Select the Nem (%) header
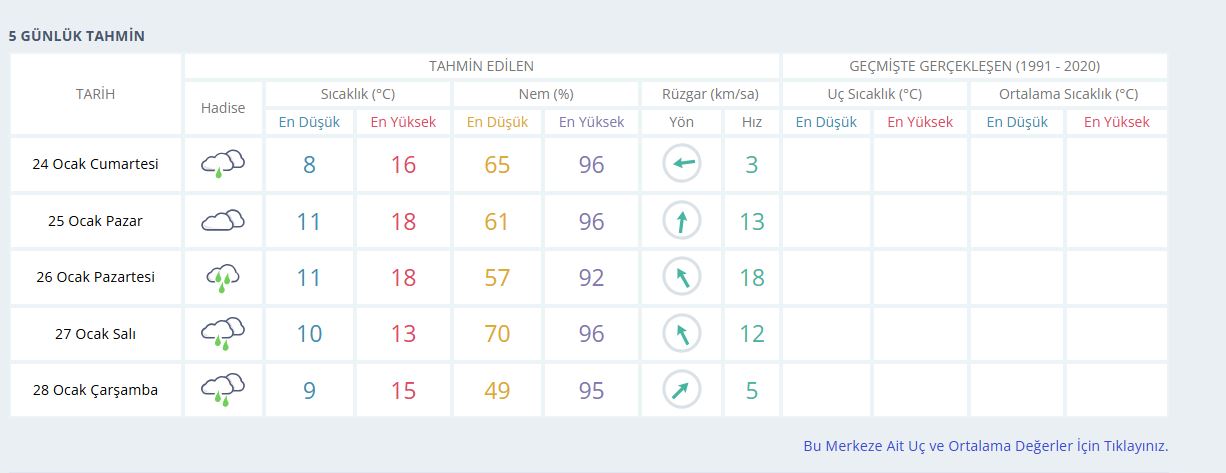 [545, 94]
